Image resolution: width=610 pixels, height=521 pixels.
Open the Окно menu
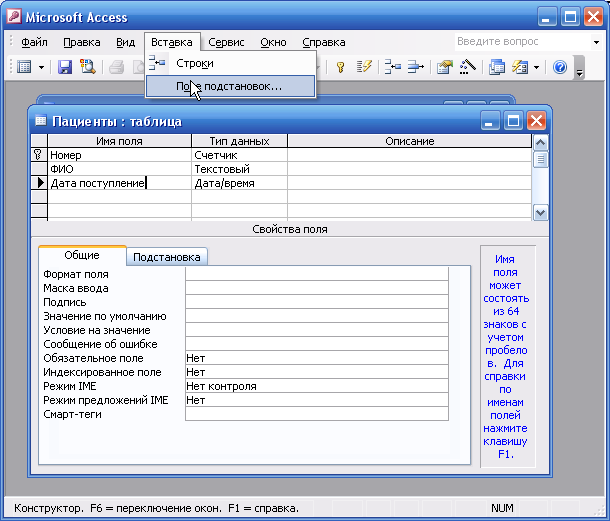pos(273,42)
